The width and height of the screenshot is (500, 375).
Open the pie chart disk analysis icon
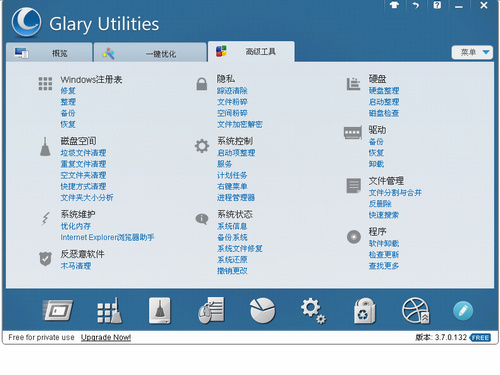(x=263, y=311)
